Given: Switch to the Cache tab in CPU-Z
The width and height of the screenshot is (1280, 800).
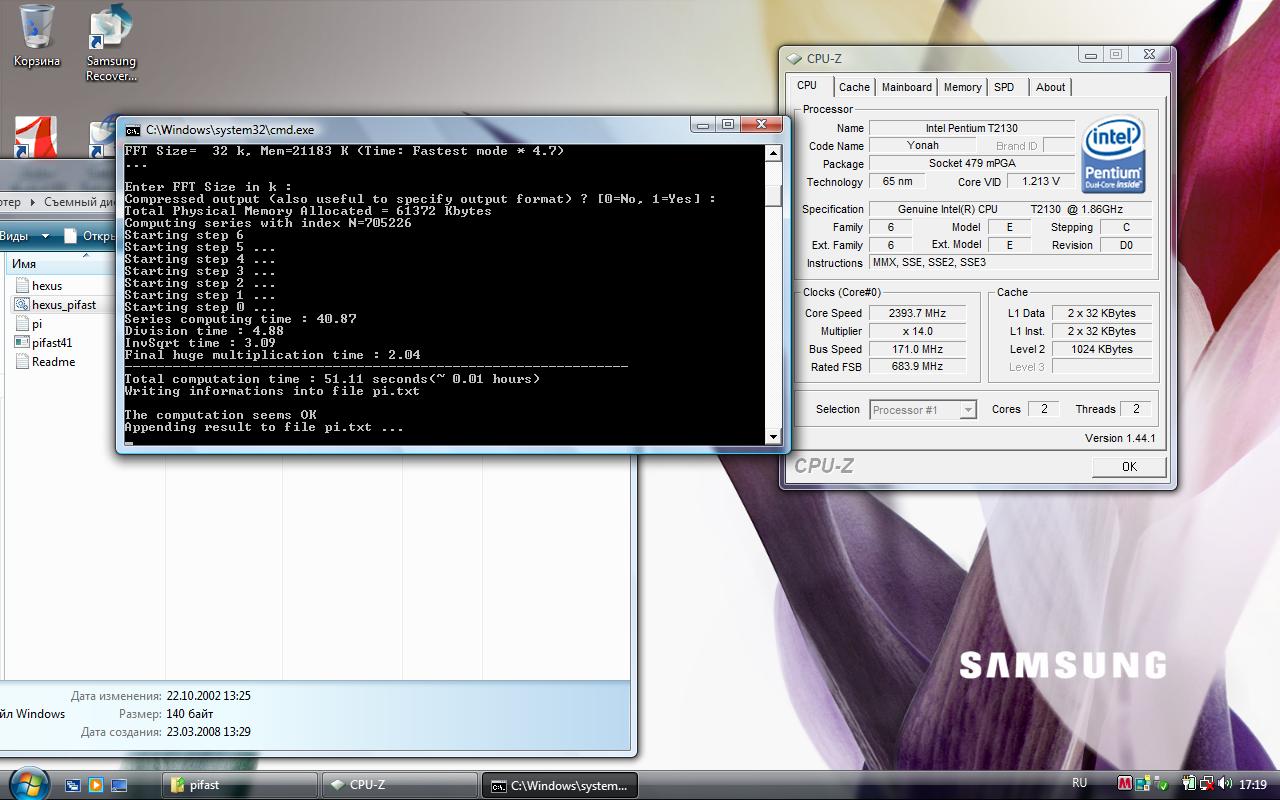Looking at the screenshot, I should click(854, 87).
